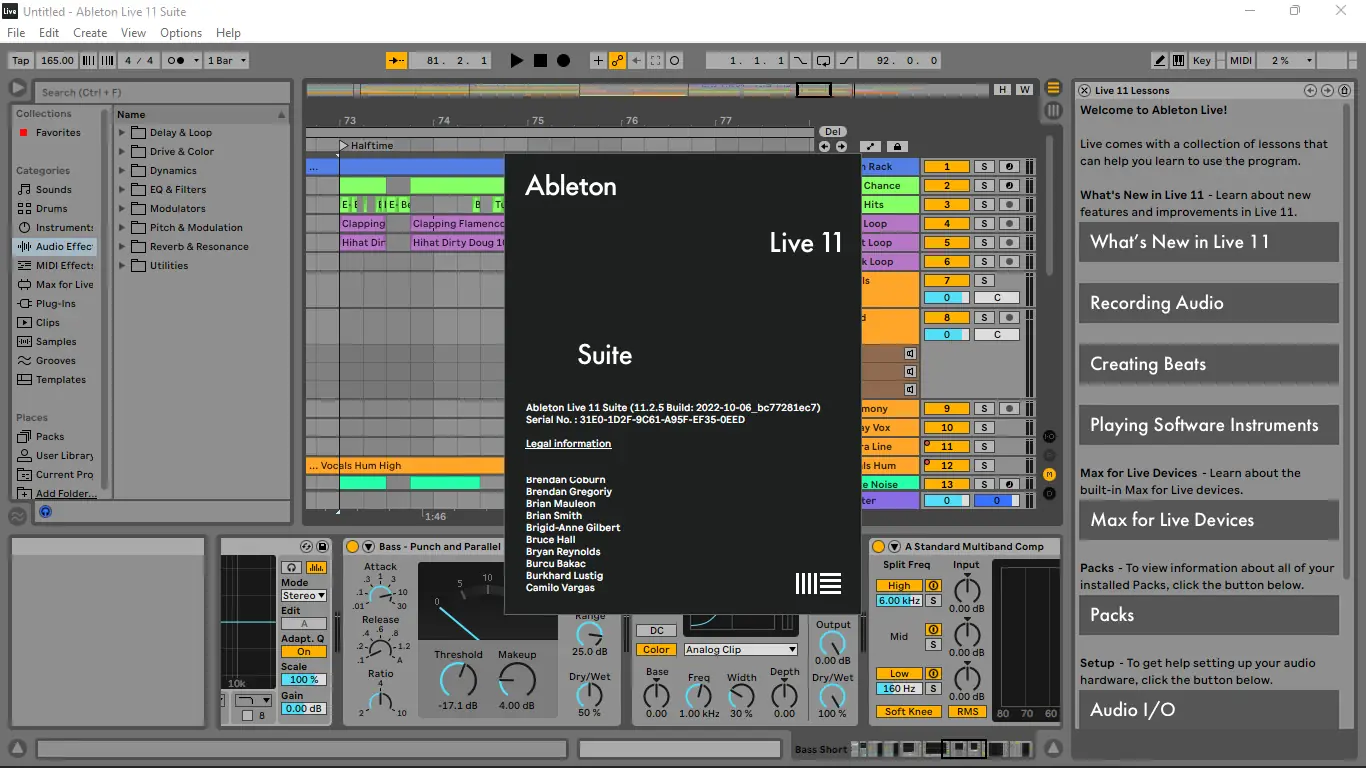Solo track 1 with S button

(x=984, y=167)
